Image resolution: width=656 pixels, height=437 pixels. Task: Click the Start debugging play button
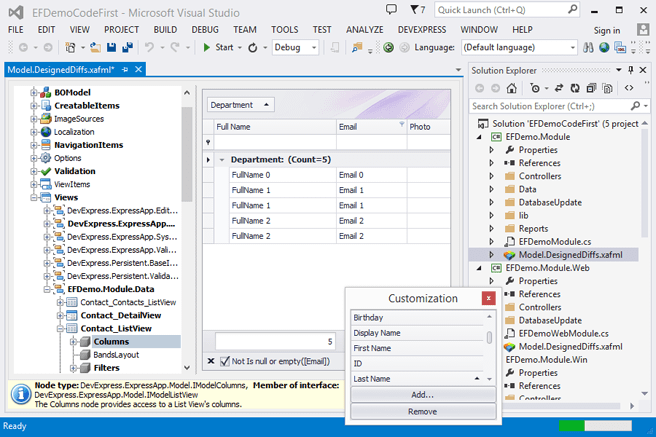pyautogui.click(x=207, y=47)
